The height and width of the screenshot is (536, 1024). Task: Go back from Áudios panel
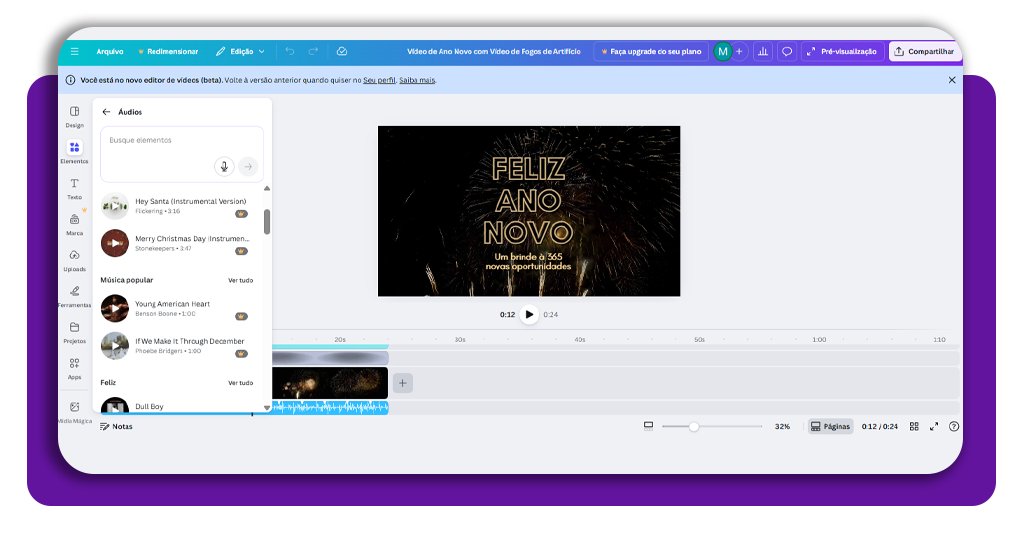(x=106, y=112)
